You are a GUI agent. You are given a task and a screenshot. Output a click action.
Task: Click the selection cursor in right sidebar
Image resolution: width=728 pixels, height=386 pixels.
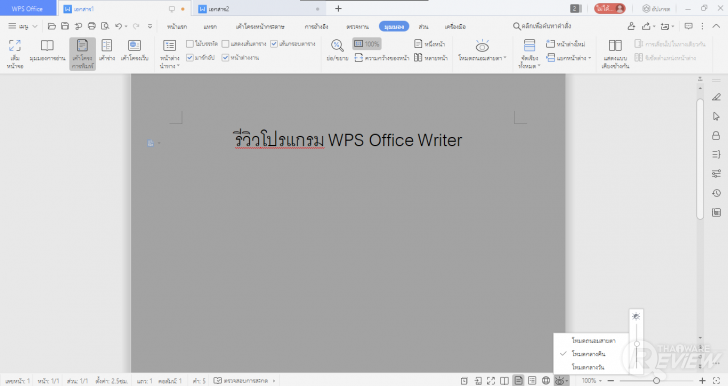point(716,116)
